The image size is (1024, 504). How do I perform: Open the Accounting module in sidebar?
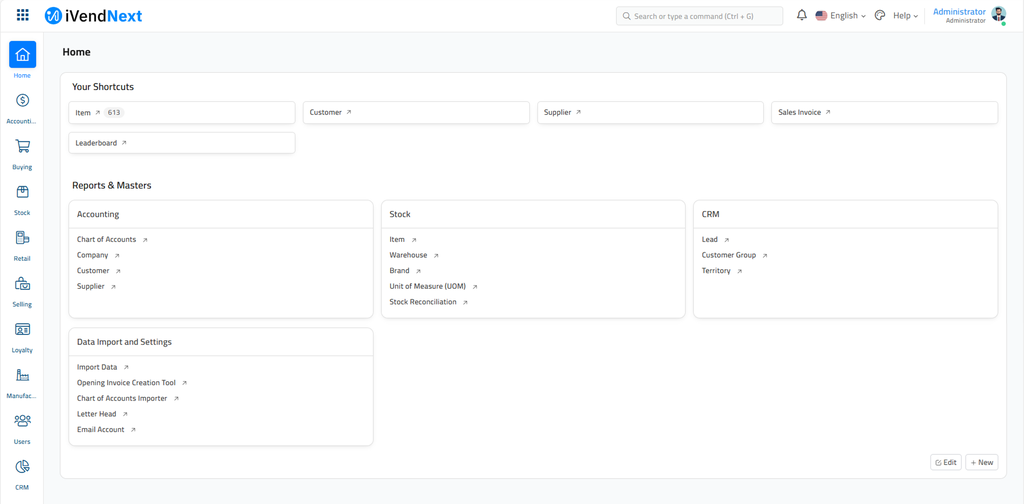pos(22,101)
